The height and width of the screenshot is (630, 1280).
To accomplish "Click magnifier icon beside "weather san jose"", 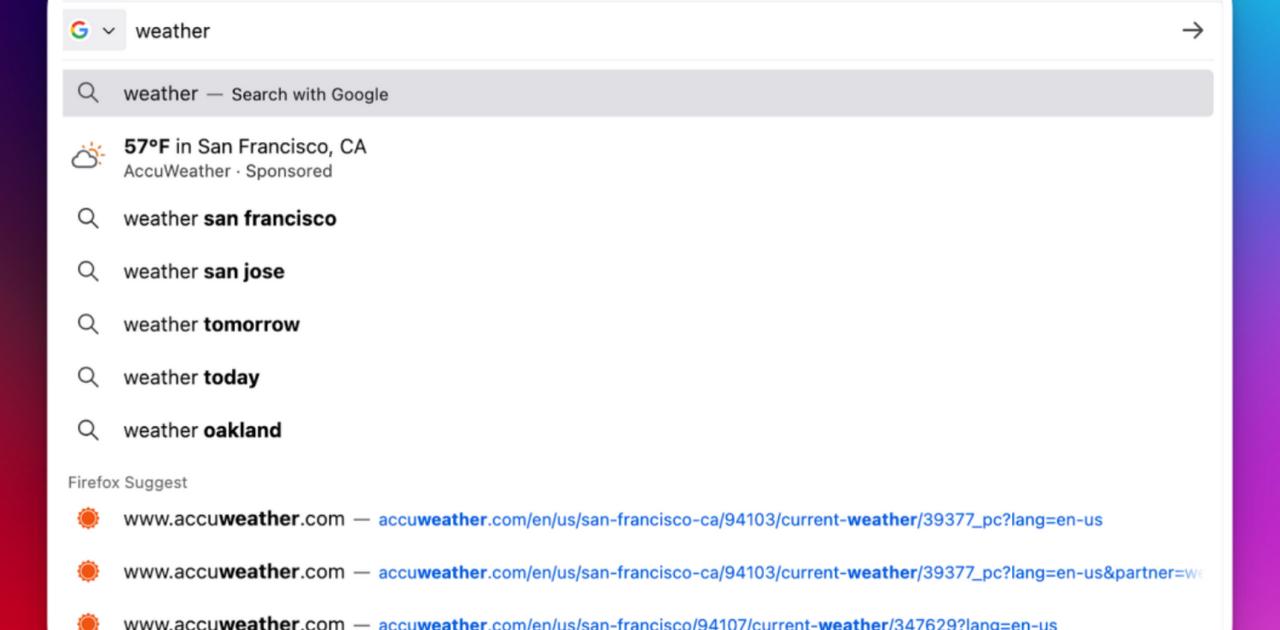I will 88,271.
